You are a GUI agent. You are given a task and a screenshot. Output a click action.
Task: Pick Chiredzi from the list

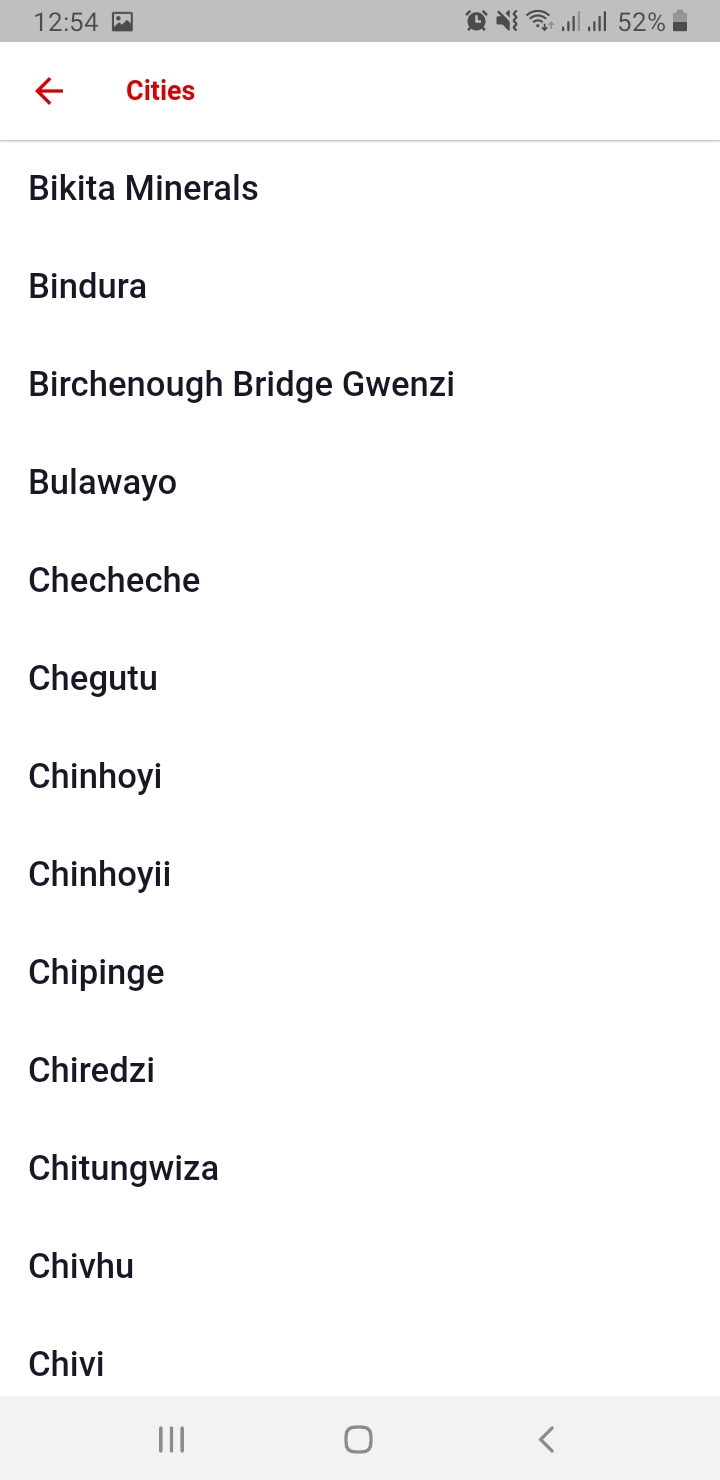[x=92, y=1070]
